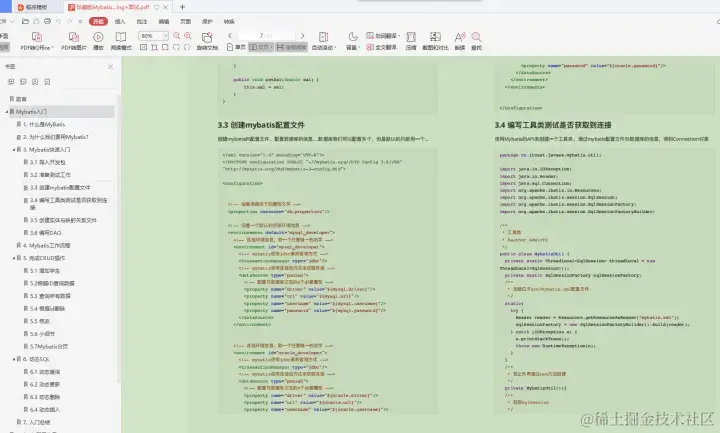Select bookmark 3.6 编写DAO
The width and height of the screenshot is (720, 433).
[x=45, y=233]
